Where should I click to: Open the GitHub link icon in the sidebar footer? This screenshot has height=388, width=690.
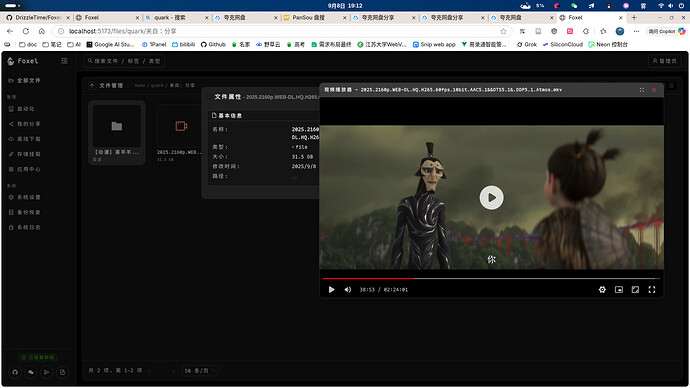pos(15,372)
